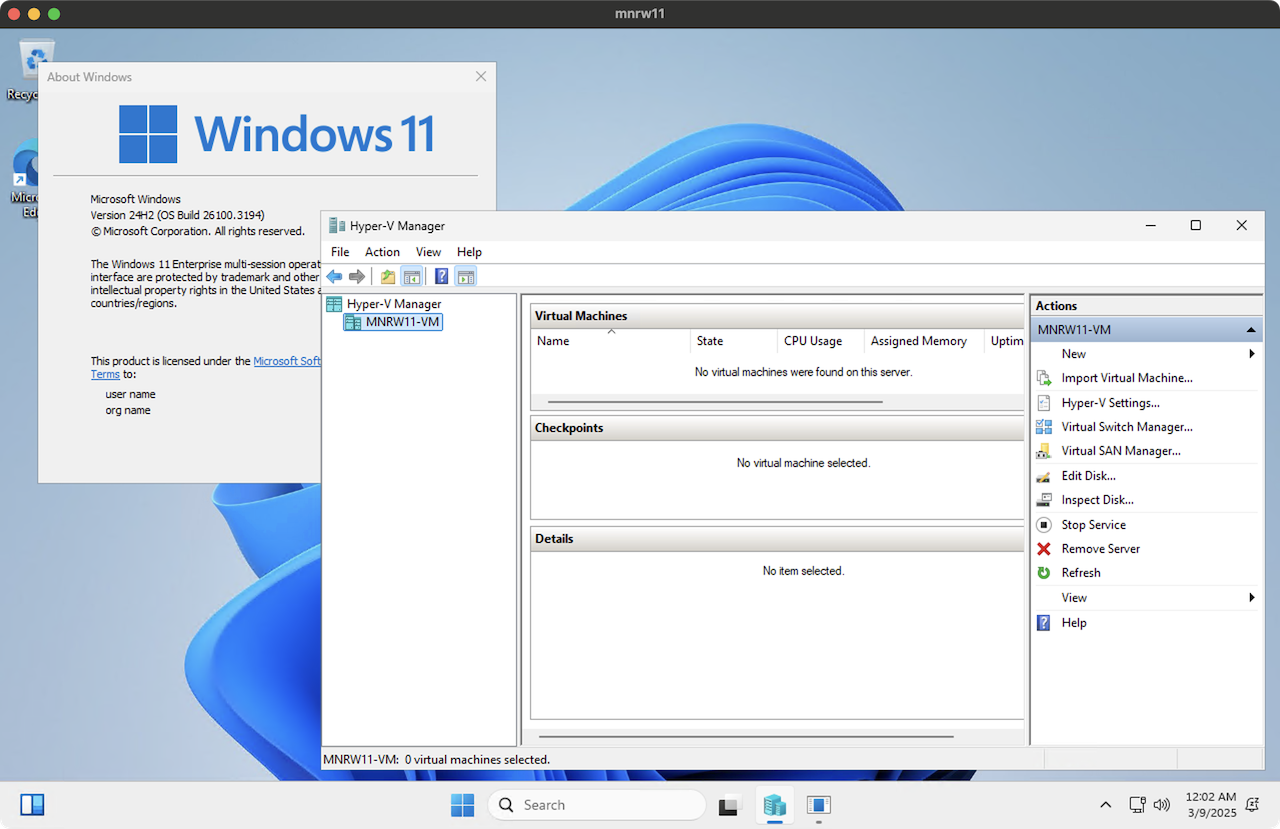Click Refresh action label
Screen dimensions: 1280x829
(1081, 573)
